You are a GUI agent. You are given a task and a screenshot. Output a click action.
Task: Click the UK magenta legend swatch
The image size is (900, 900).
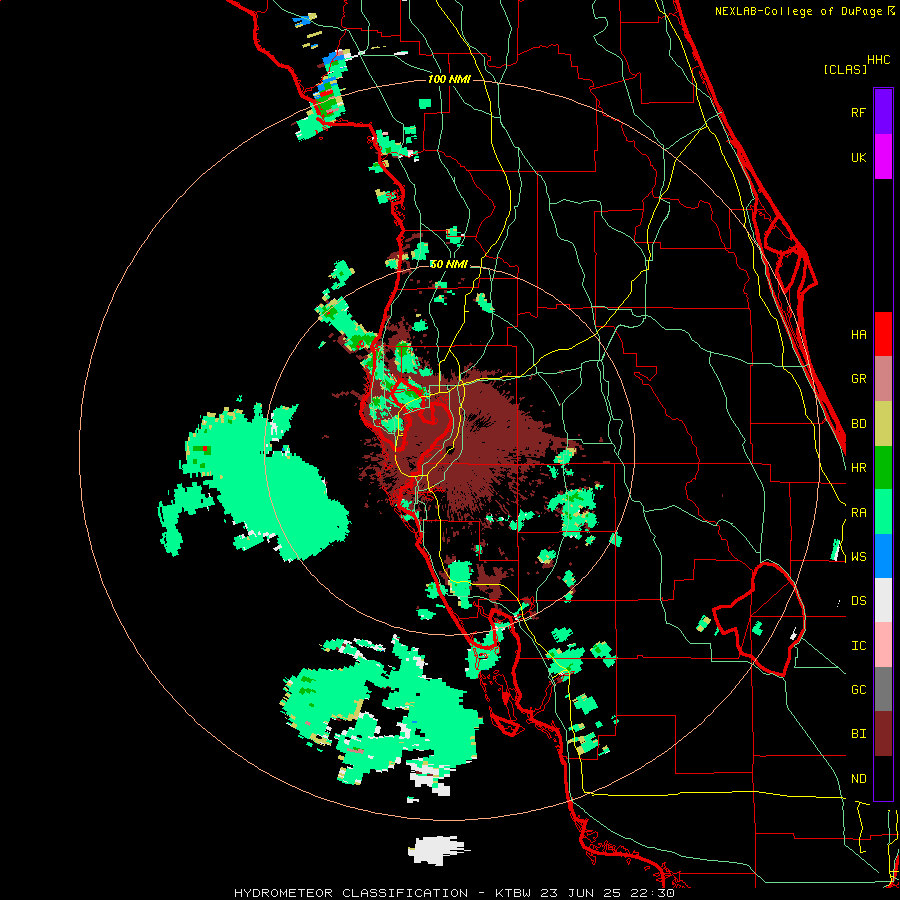[x=883, y=157]
